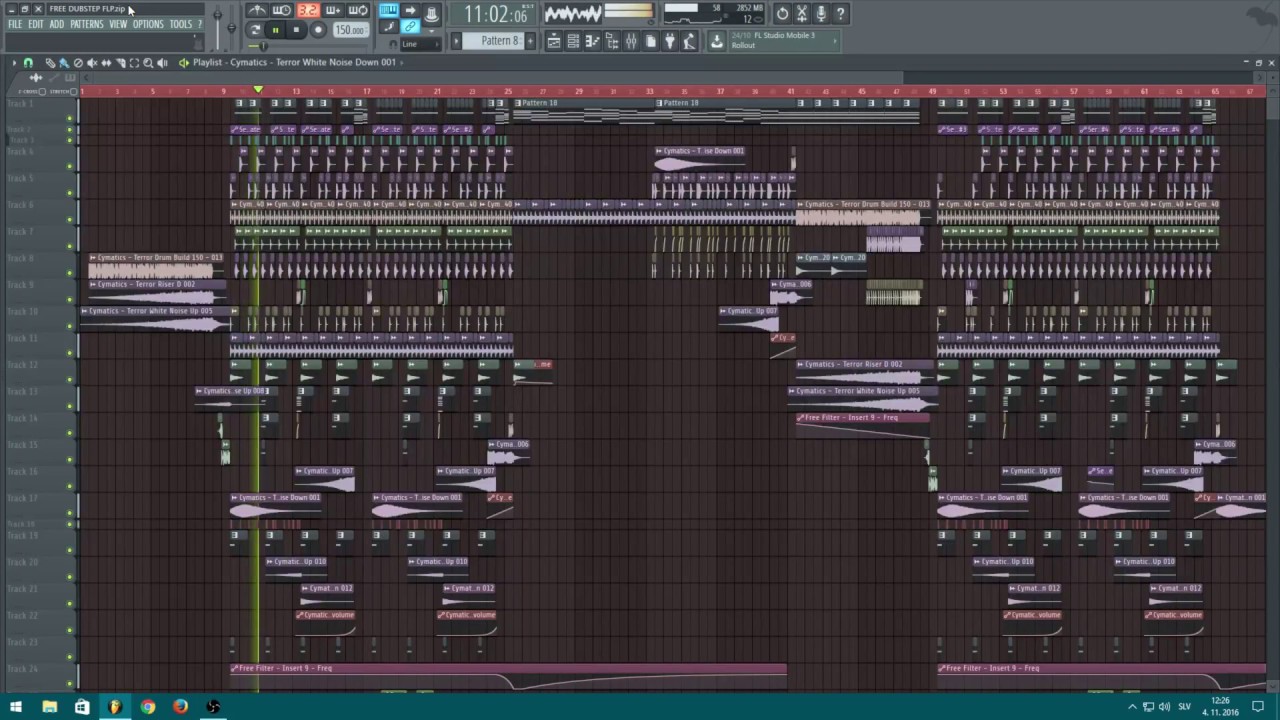
Task: Open the Mixer view button
Action: (631, 41)
